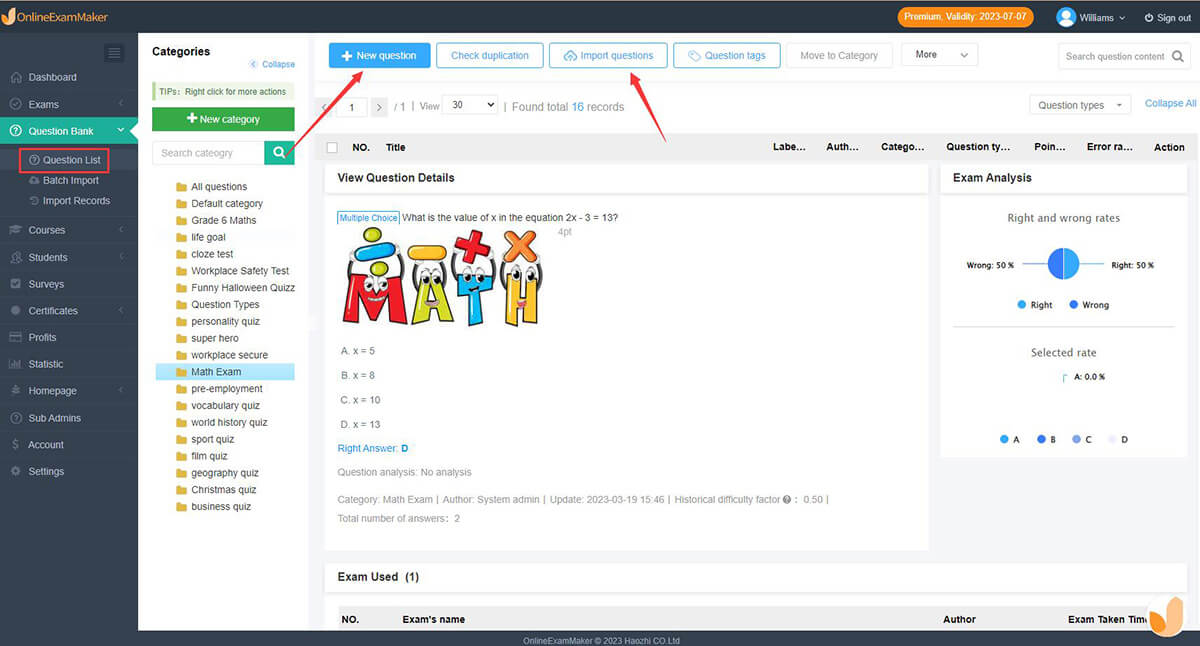This screenshot has height=646, width=1200.
Task: Open the Students section in the sidebar
Action: pos(50,256)
